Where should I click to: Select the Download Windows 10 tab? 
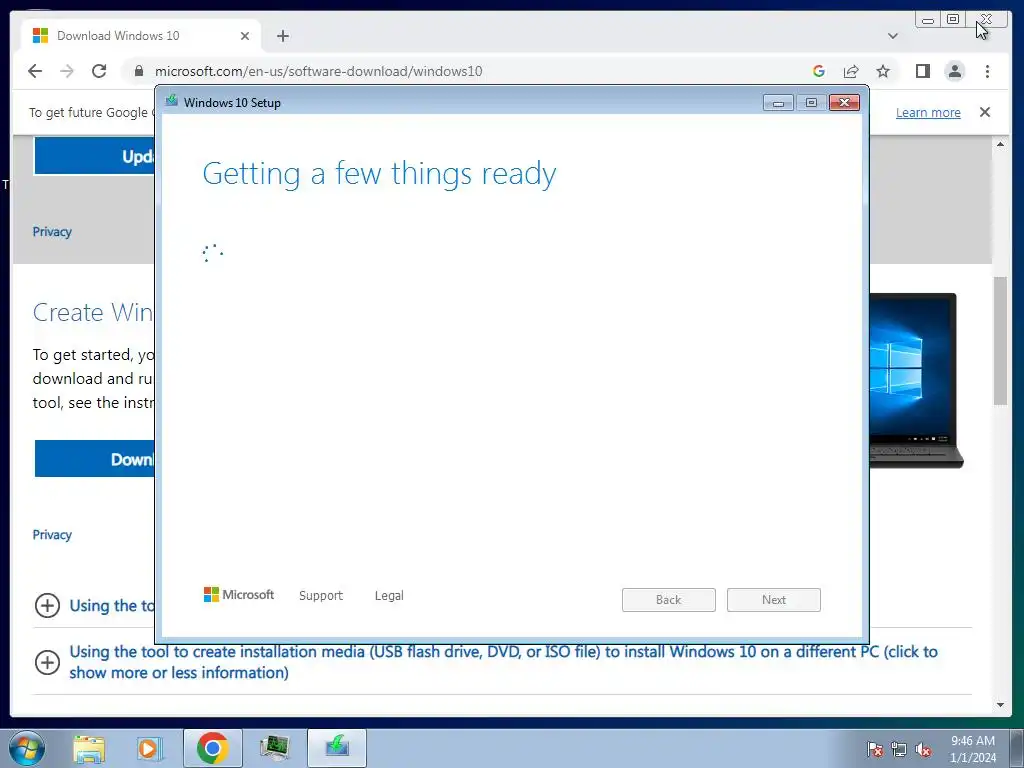[141, 36]
